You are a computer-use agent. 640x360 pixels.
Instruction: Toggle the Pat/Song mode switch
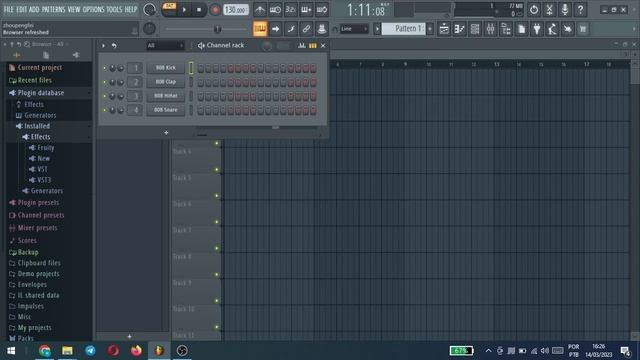coord(169,9)
